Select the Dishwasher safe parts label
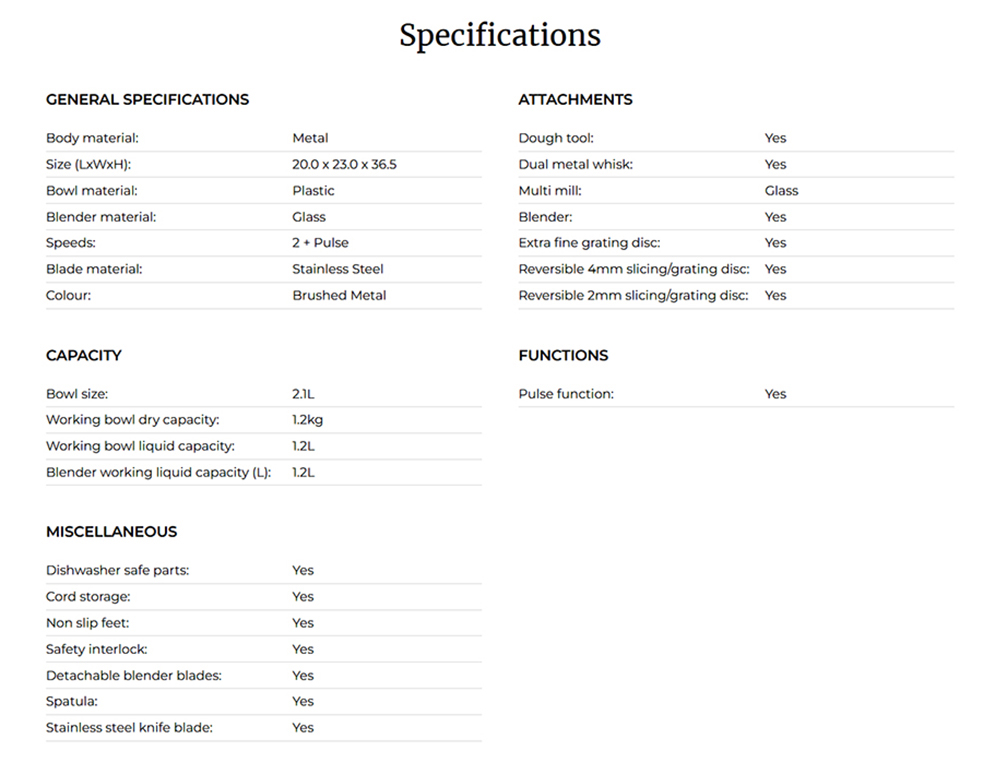This screenshot has height=763, width=995. click(117, 570)
